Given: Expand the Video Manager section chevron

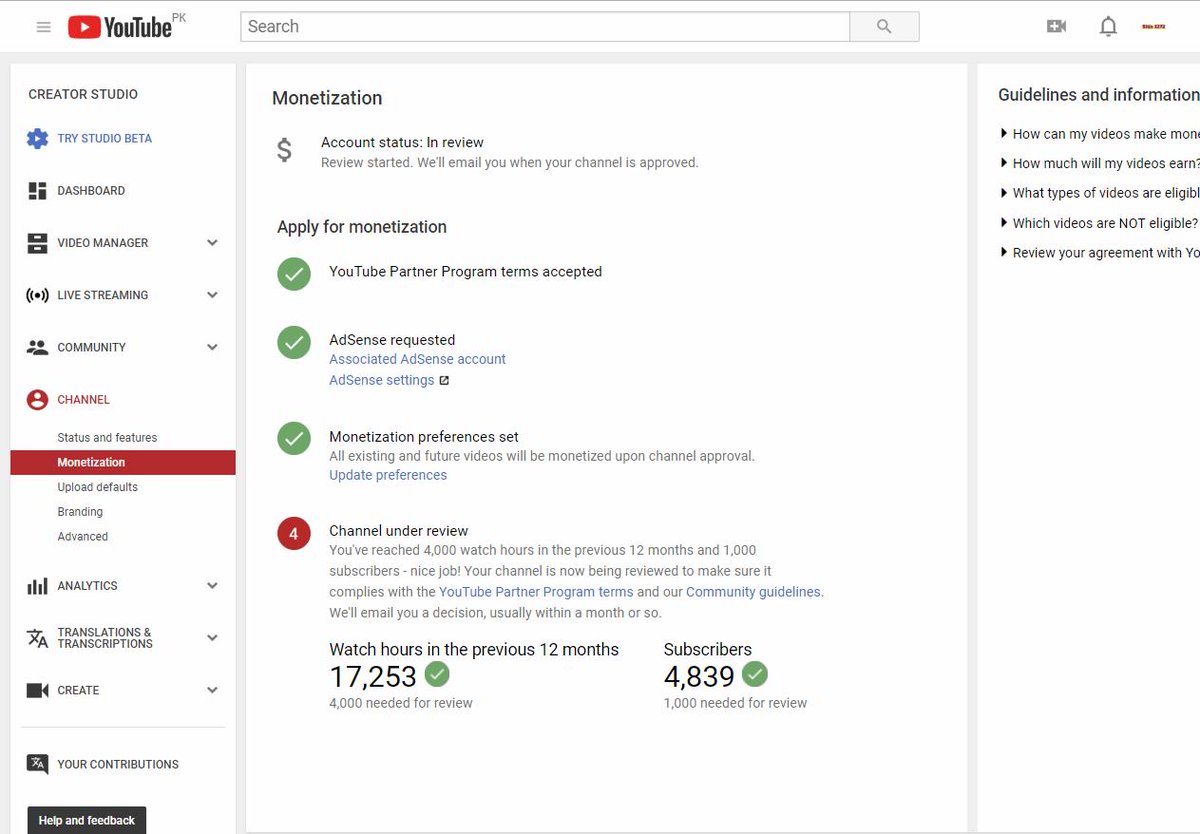Looking at the screenshot, I should (212, 243).
